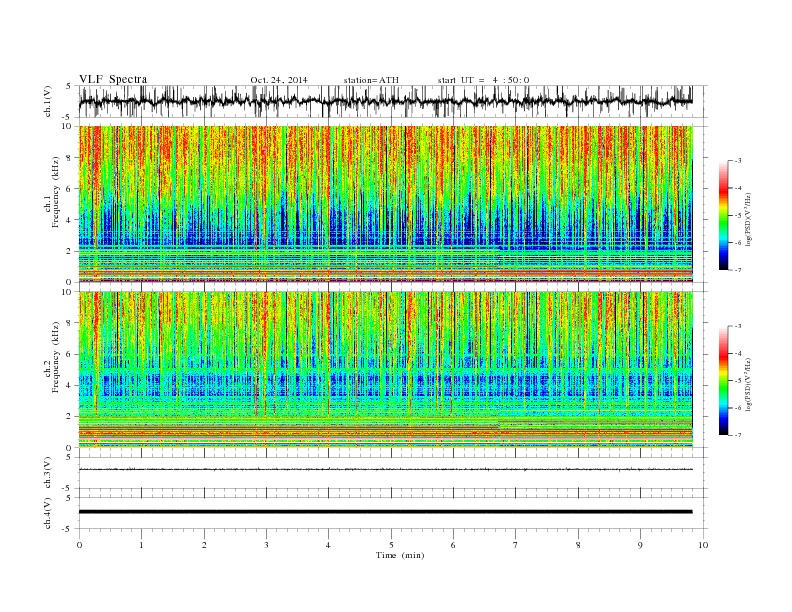Click time axis tick label "7"

click(x=516, y=545)
